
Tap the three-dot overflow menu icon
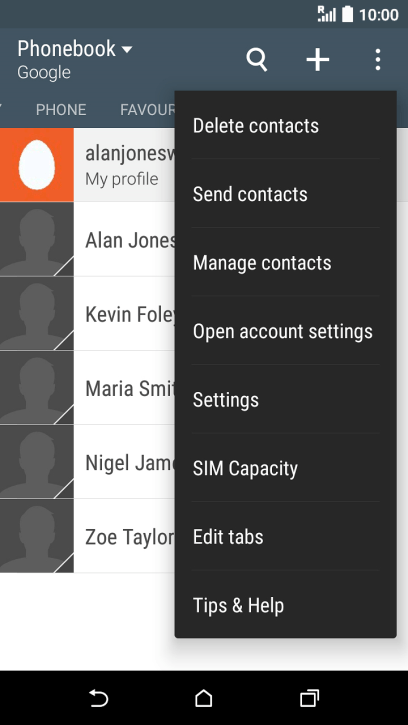coord(378,60)
